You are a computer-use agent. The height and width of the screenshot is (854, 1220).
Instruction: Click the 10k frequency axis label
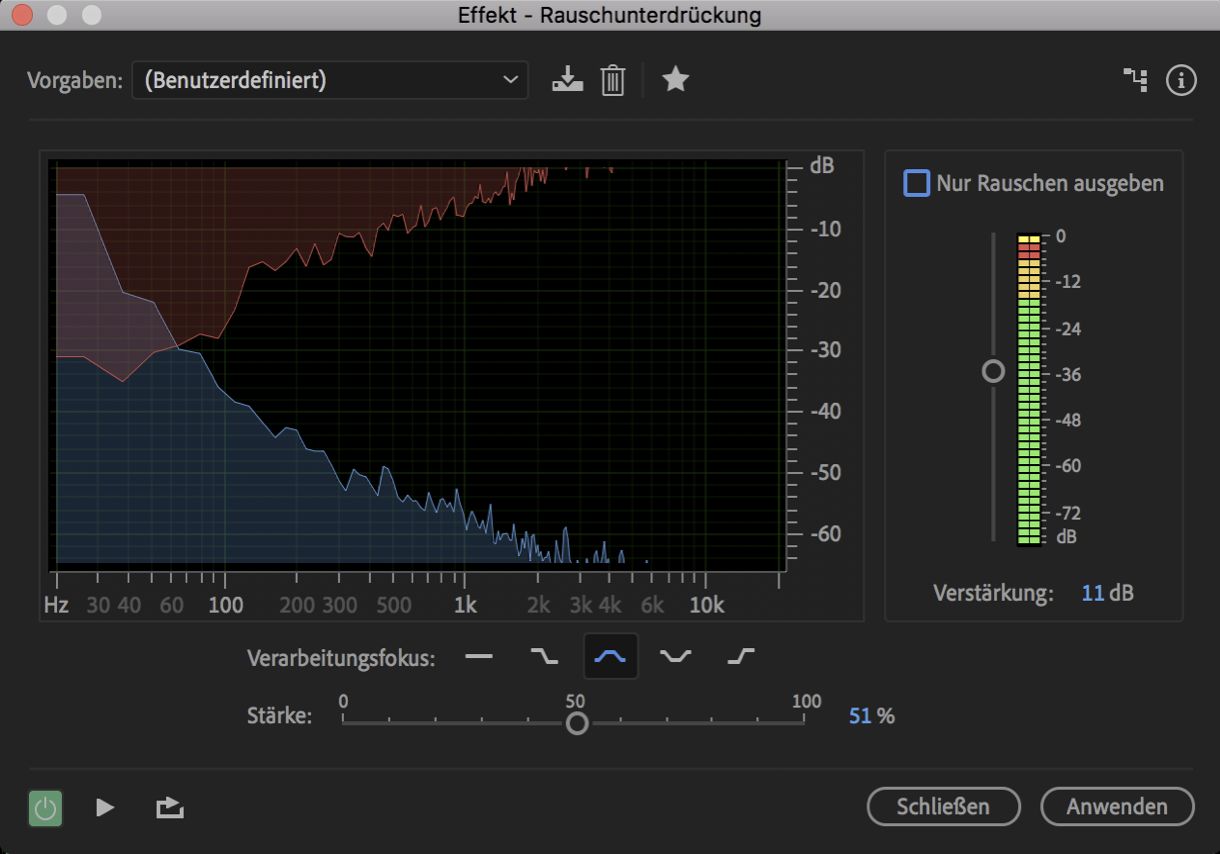pyautogui.click(x=706, y=605)
